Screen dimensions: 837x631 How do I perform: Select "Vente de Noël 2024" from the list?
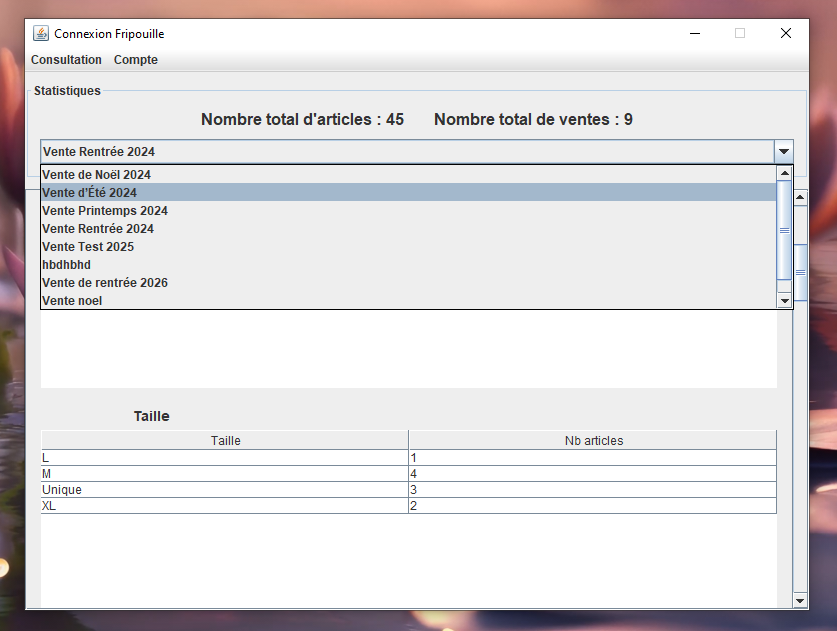(96, 175)
